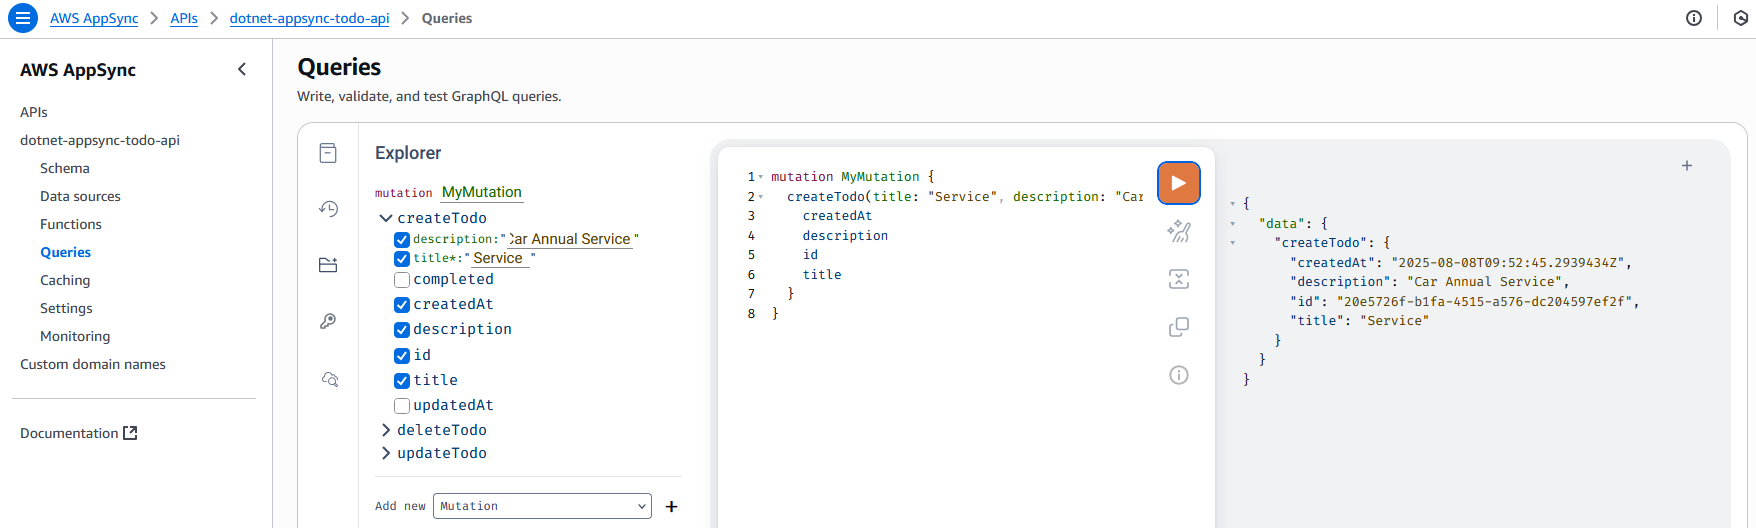
Task: Click the saved queries folder icon
Action: (328, 265)
